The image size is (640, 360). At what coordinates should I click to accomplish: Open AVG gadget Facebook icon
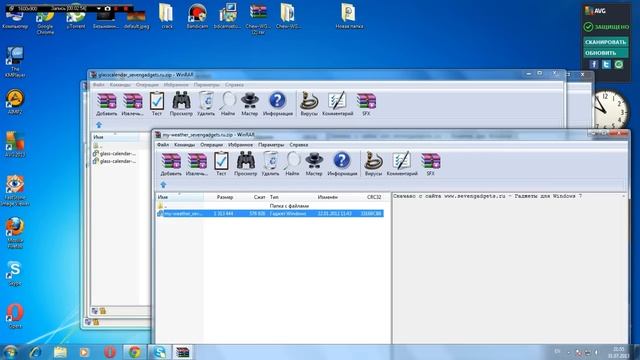pyautogui.click(x=593, y=64)
